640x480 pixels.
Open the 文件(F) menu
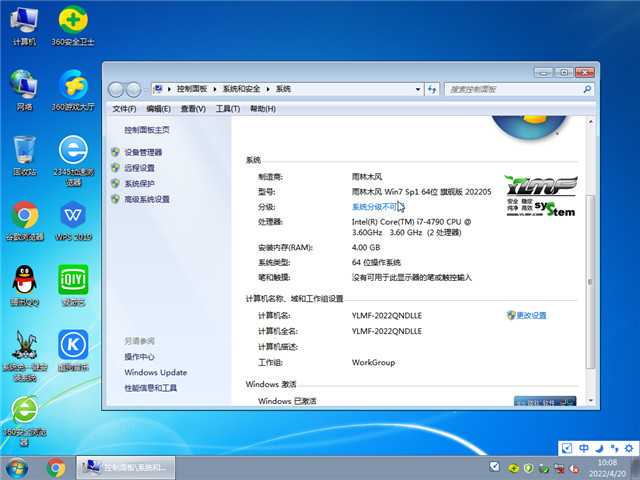124,109
